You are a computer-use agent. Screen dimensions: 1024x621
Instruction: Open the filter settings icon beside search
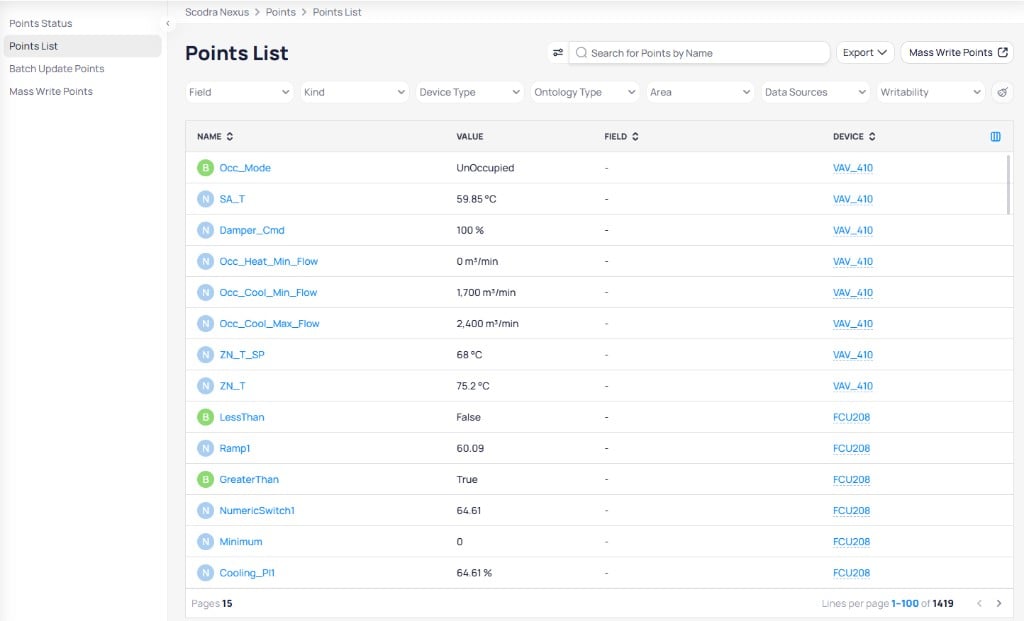(x=558, y=53)
